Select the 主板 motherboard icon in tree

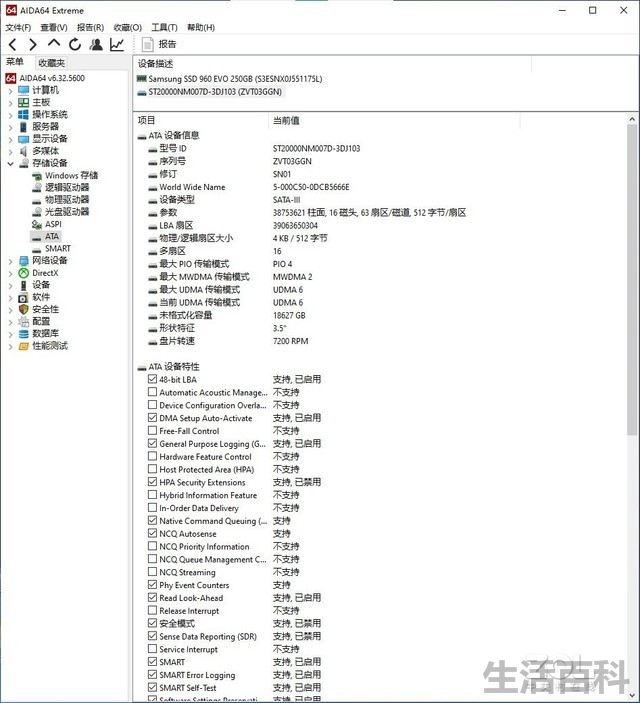tap(24, 102)
